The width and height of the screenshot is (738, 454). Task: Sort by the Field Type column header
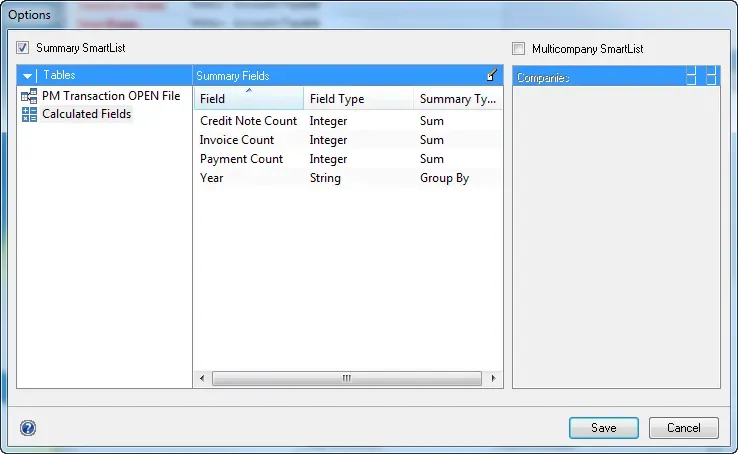click(x=358, y=99)
